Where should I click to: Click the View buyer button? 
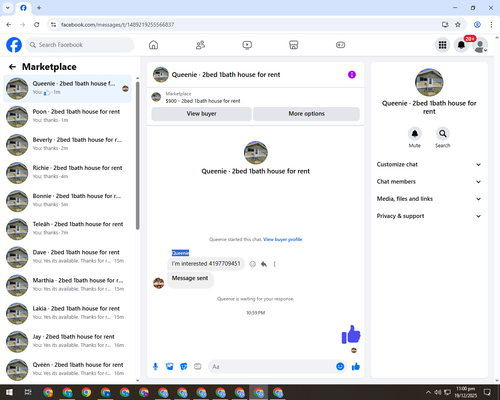pyautogui.click(x=201, y=114)
